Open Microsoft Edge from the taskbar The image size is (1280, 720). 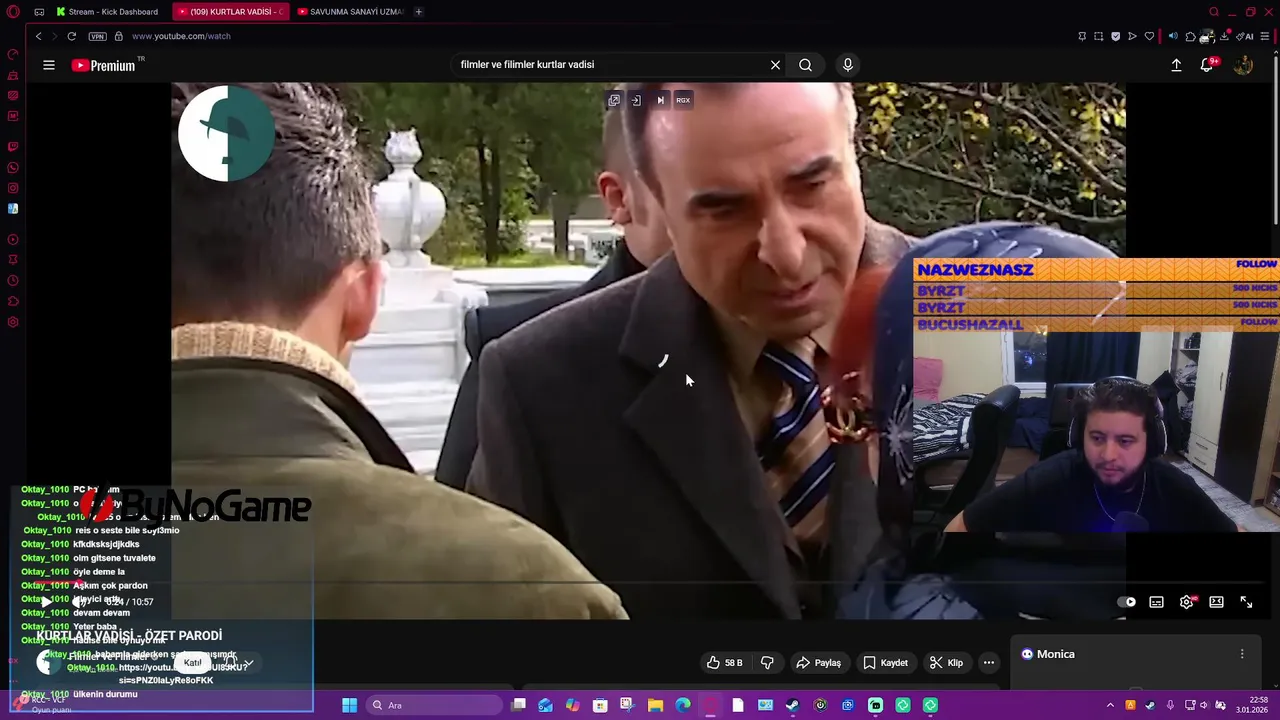point(683,705)
